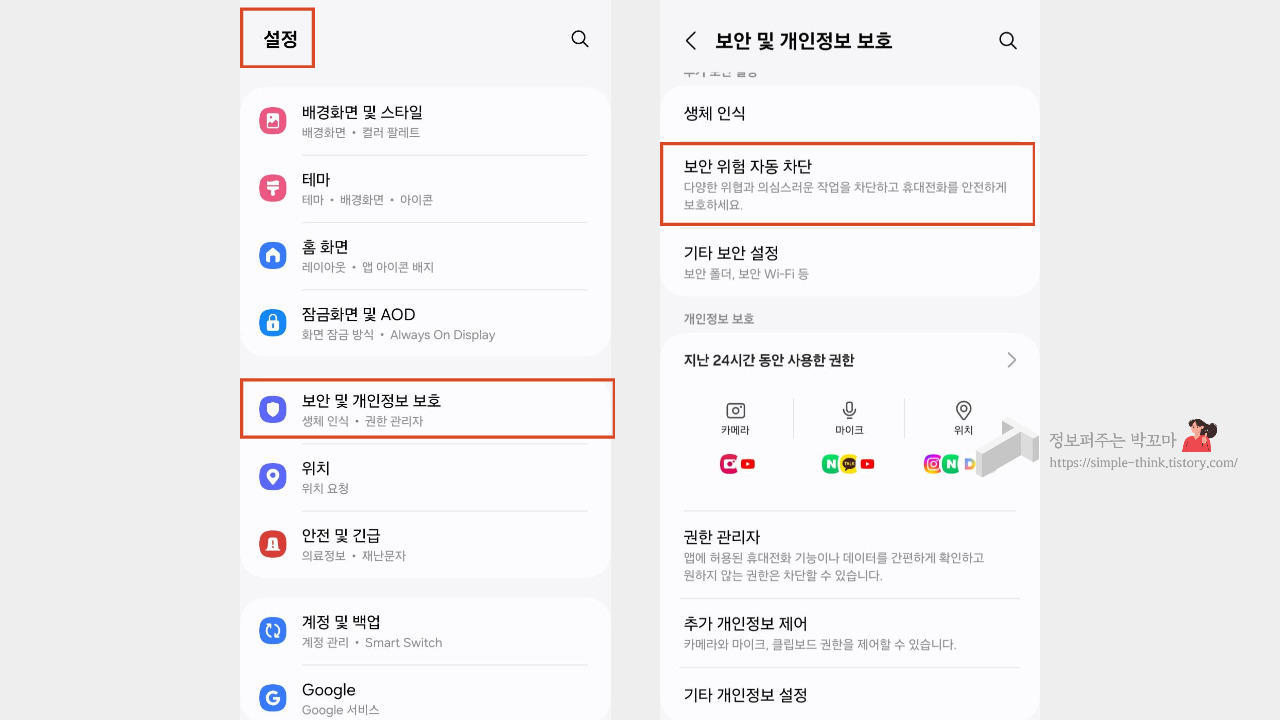This screenshot has height=720, width=1280.
Task: Expand 지난 24시간 동안 사용한 권한 chevron
Action: (x=1011, y=360)
